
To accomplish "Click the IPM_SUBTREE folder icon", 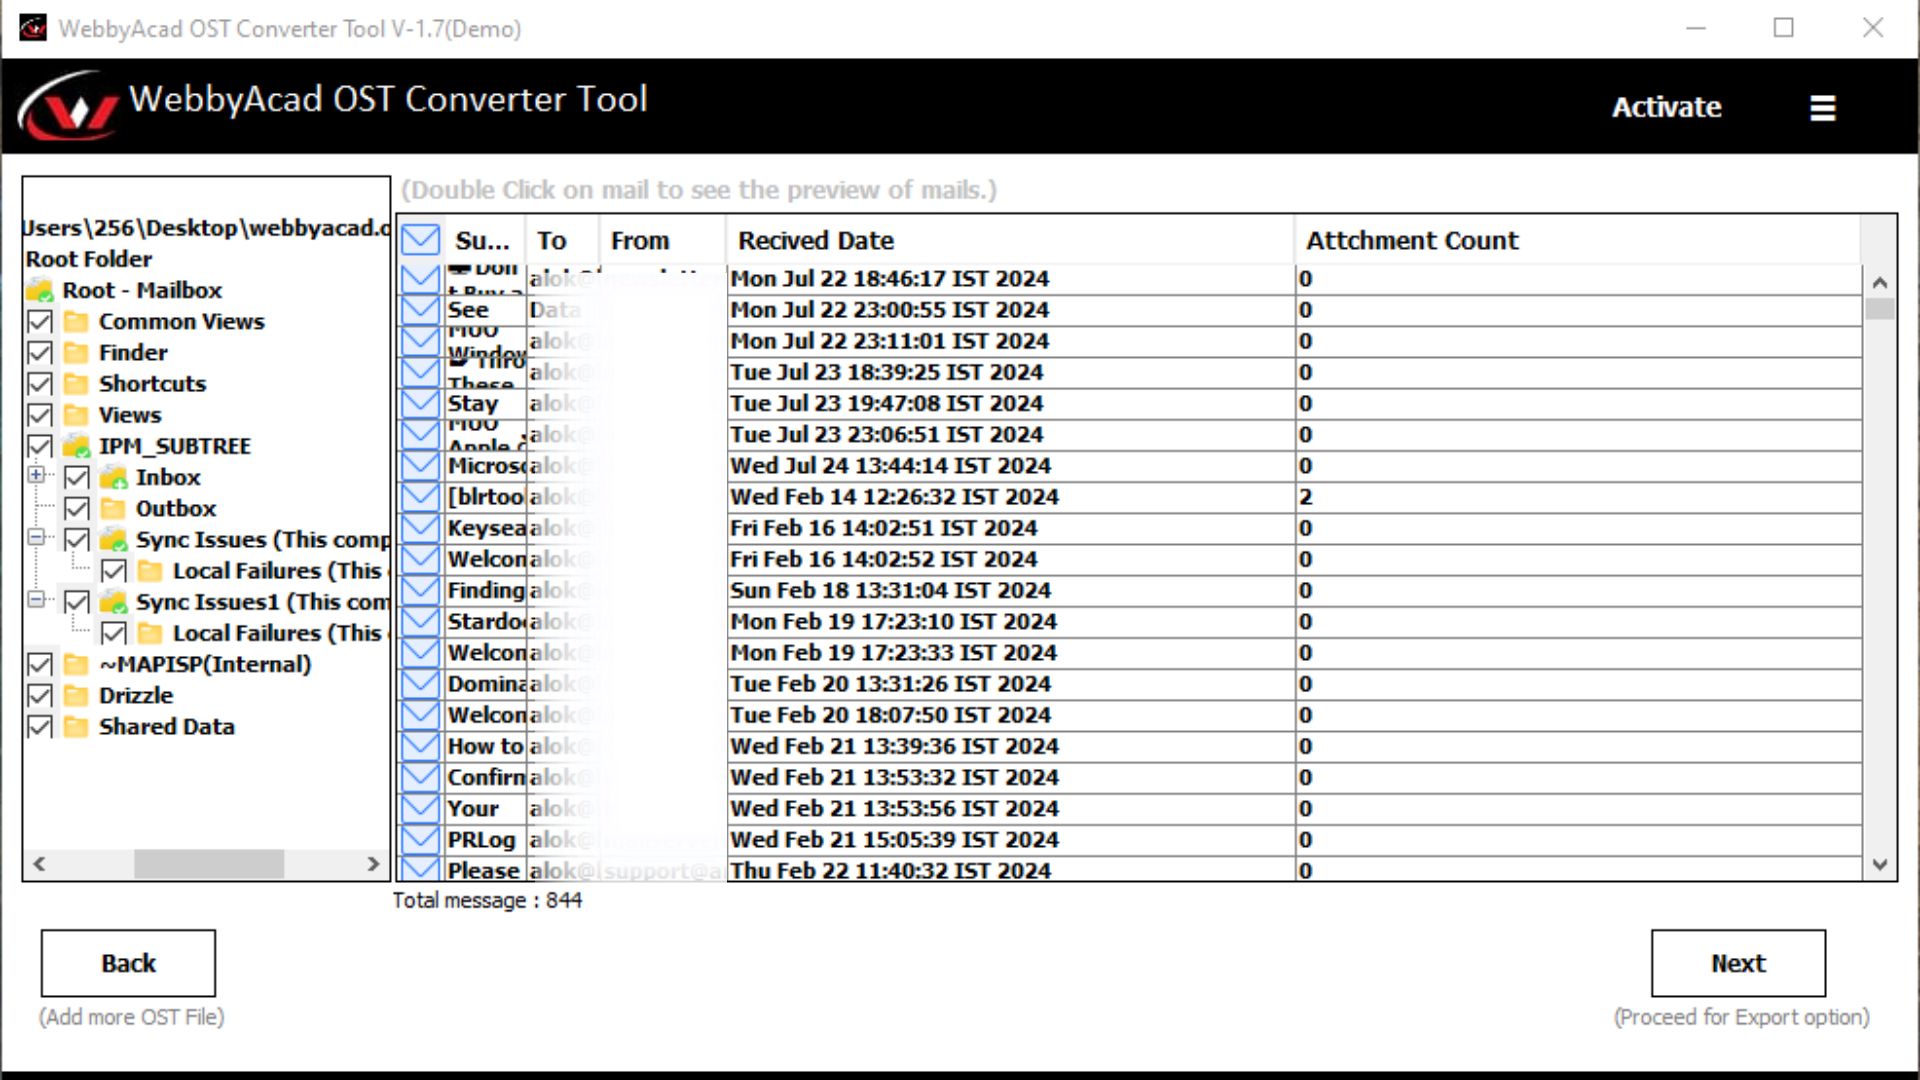I will (76, 446).
